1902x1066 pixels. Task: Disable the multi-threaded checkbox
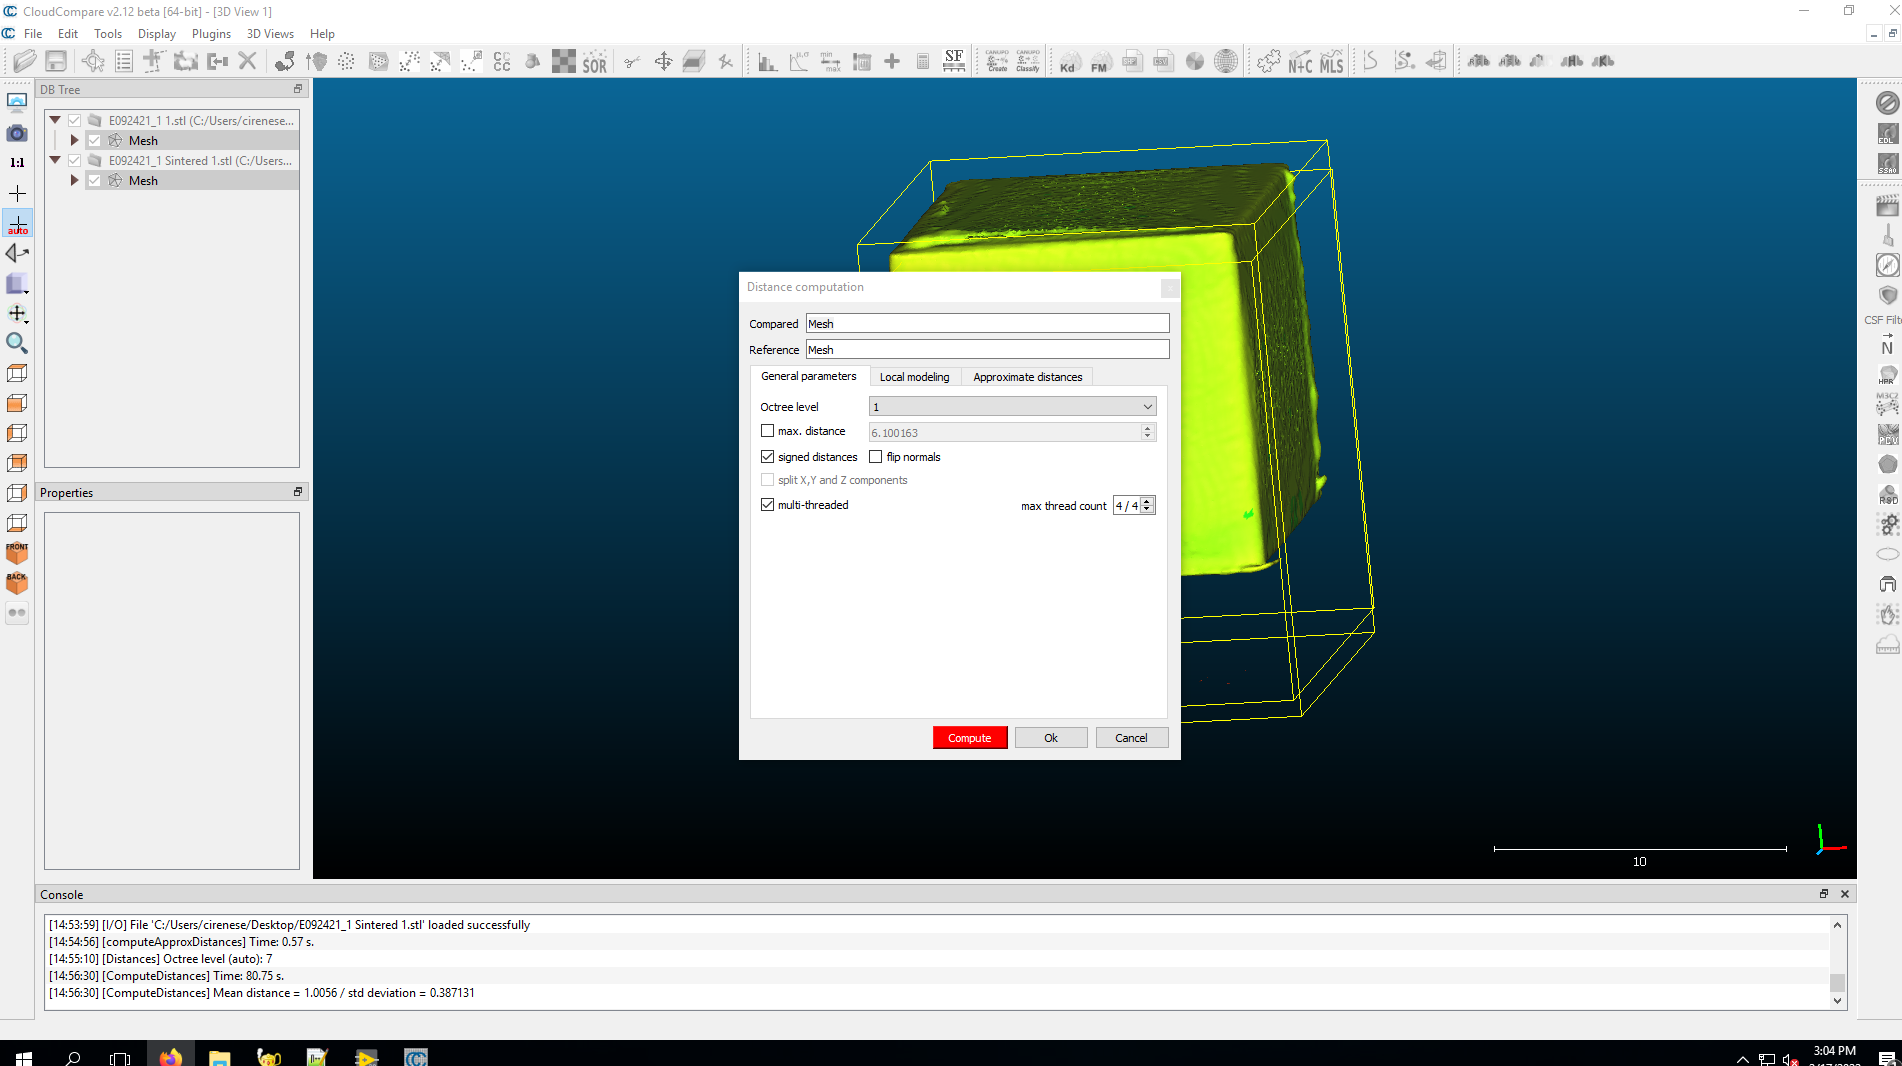click(767, 505)
